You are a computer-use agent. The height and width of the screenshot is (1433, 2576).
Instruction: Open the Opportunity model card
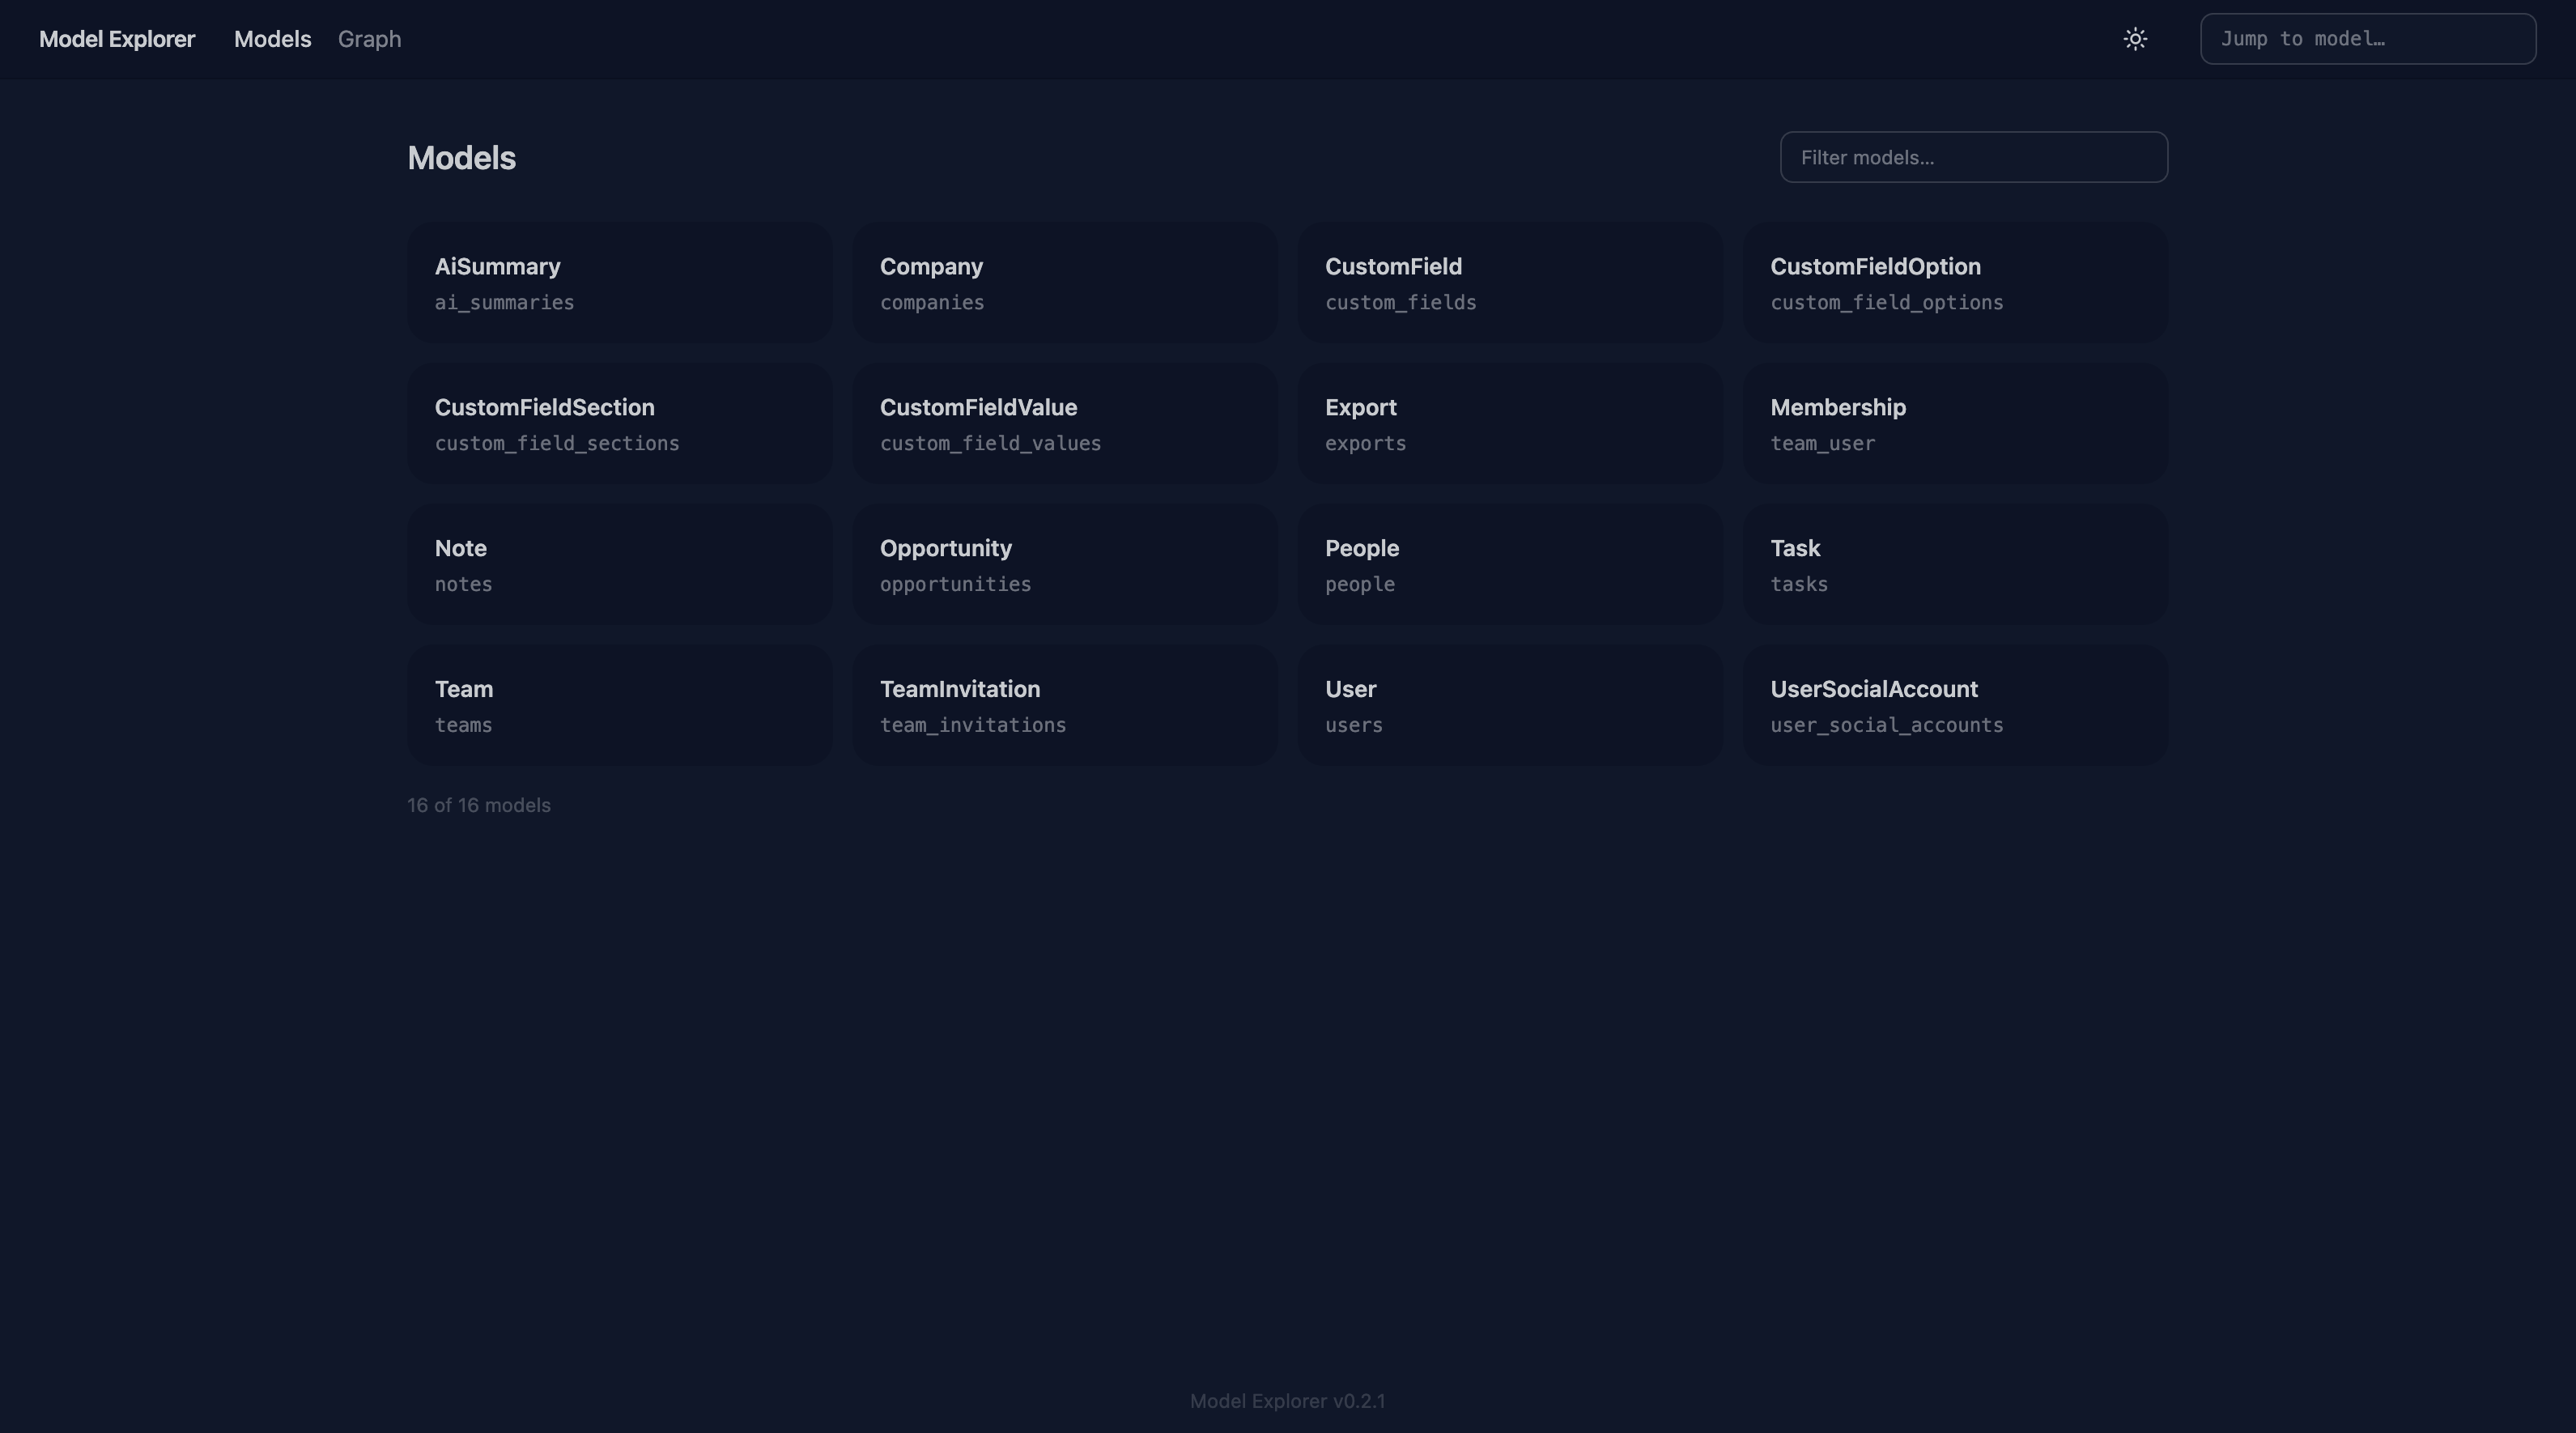click(x=1064, y=564)
